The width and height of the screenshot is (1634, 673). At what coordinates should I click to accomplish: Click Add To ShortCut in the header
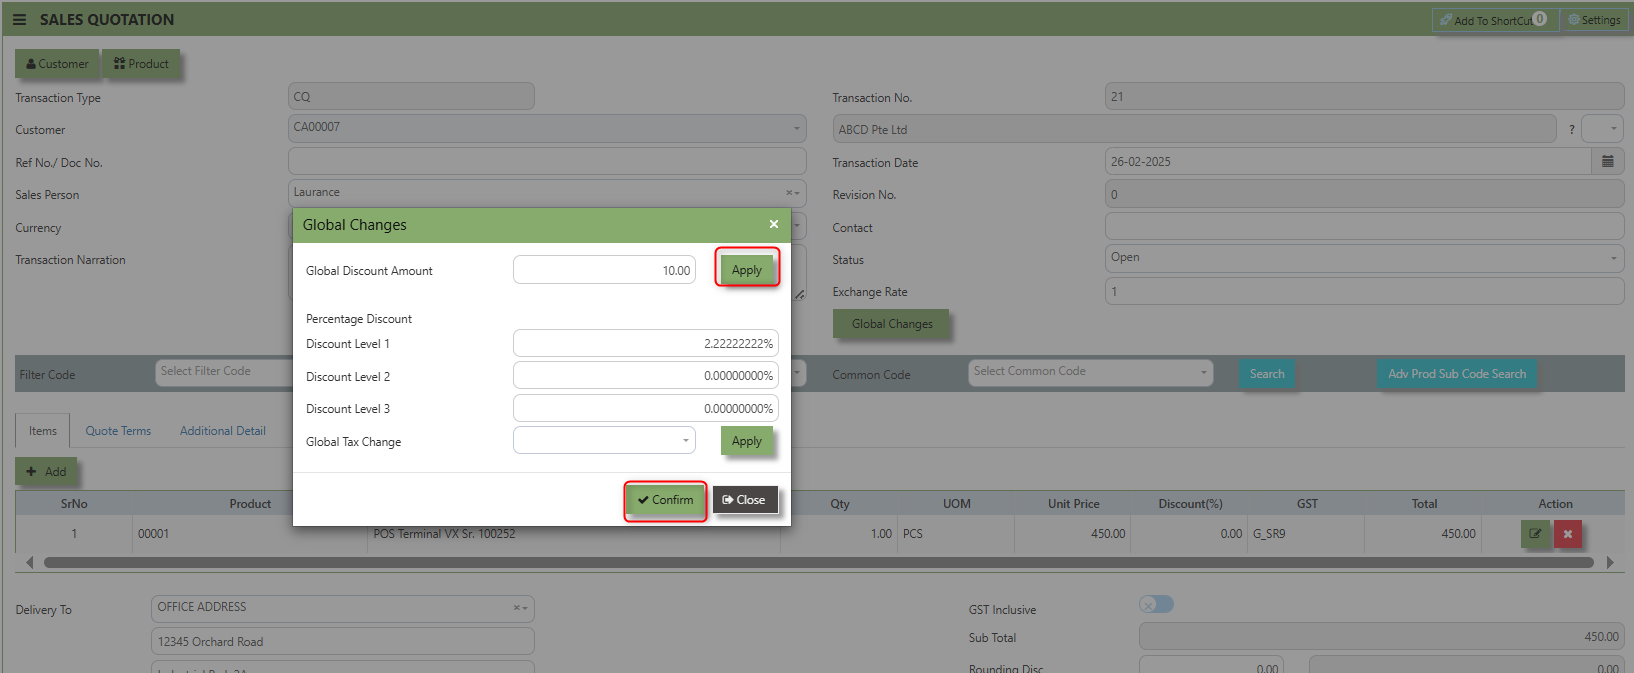tap(1490, 20)
